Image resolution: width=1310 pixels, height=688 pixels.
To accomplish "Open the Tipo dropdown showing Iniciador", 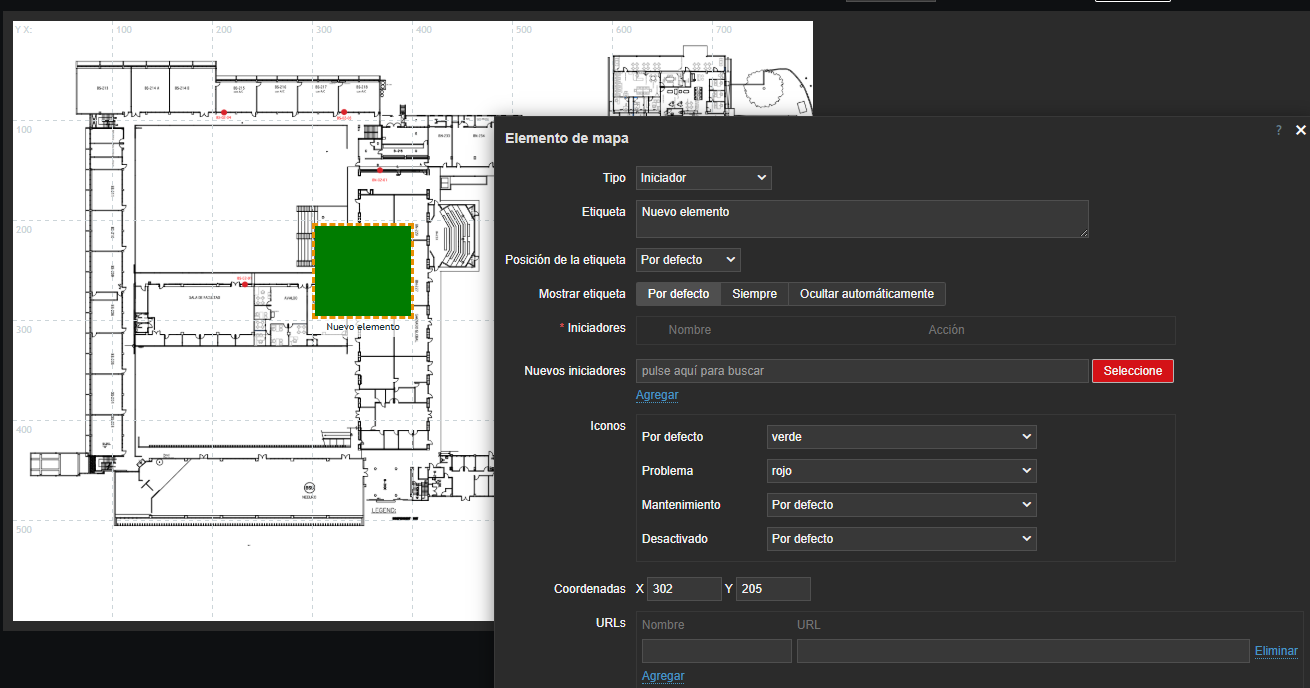I will pos(704,178).
